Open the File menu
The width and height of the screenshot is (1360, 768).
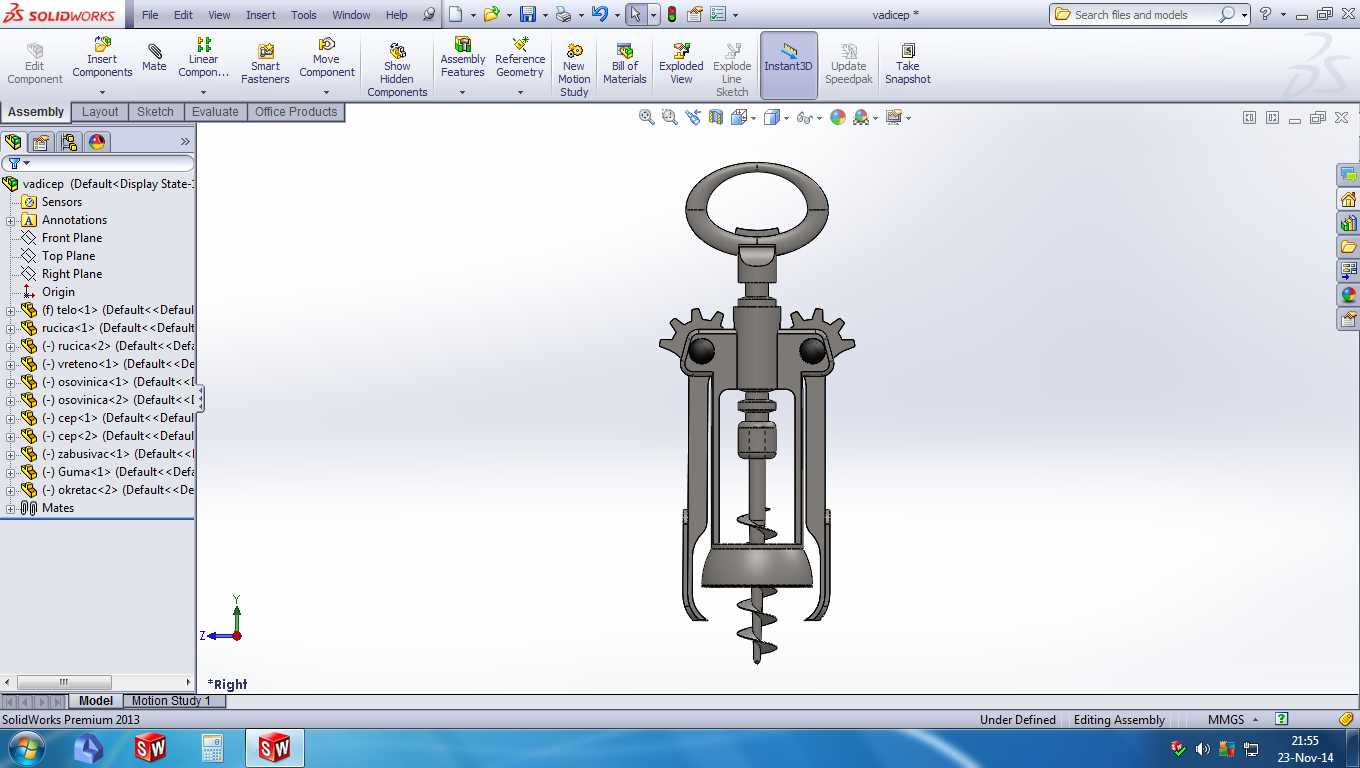150,15
